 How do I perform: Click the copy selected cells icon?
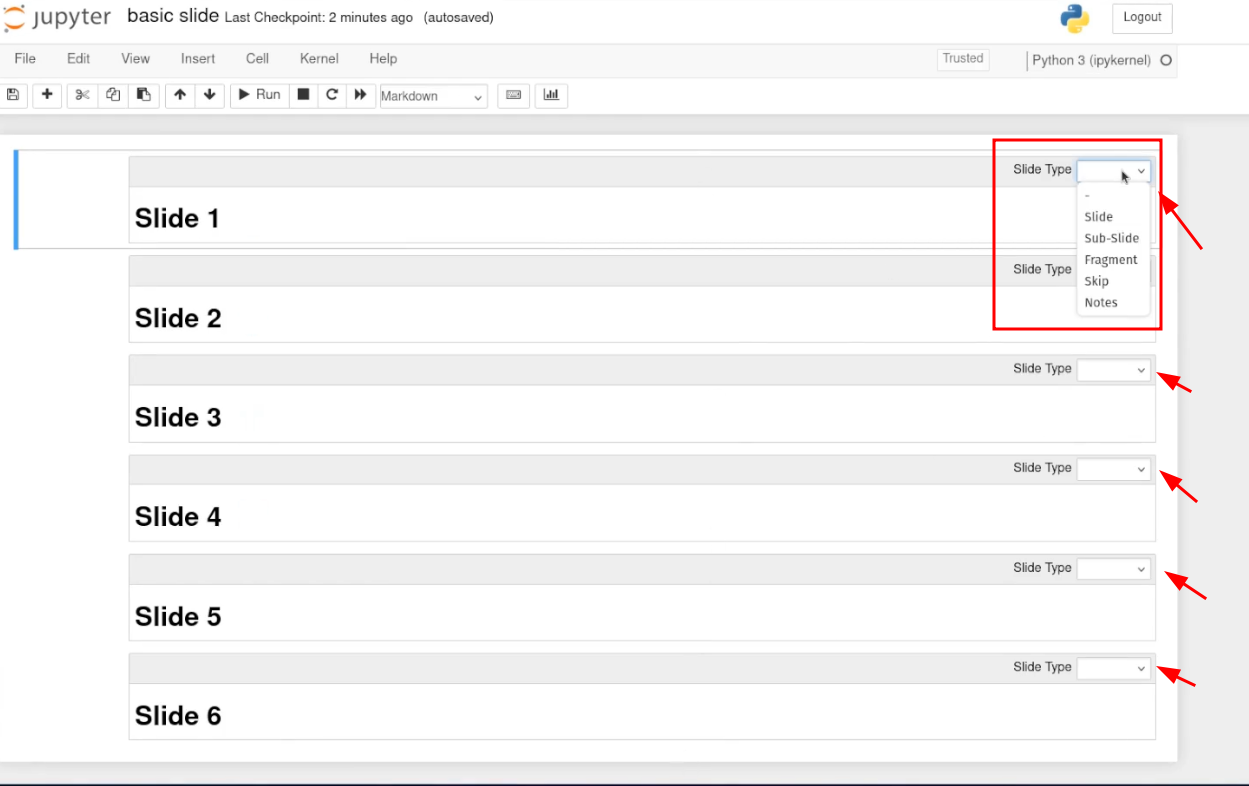(113, 95)
